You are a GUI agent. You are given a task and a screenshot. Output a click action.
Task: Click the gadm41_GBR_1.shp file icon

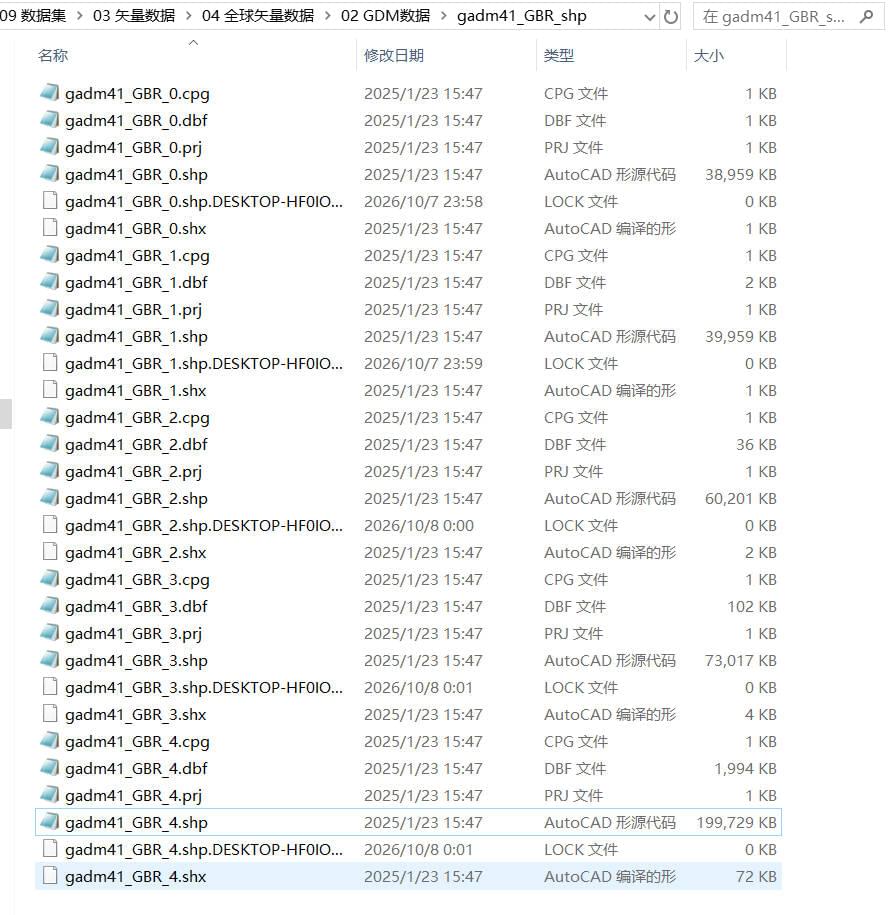(50, 336)
